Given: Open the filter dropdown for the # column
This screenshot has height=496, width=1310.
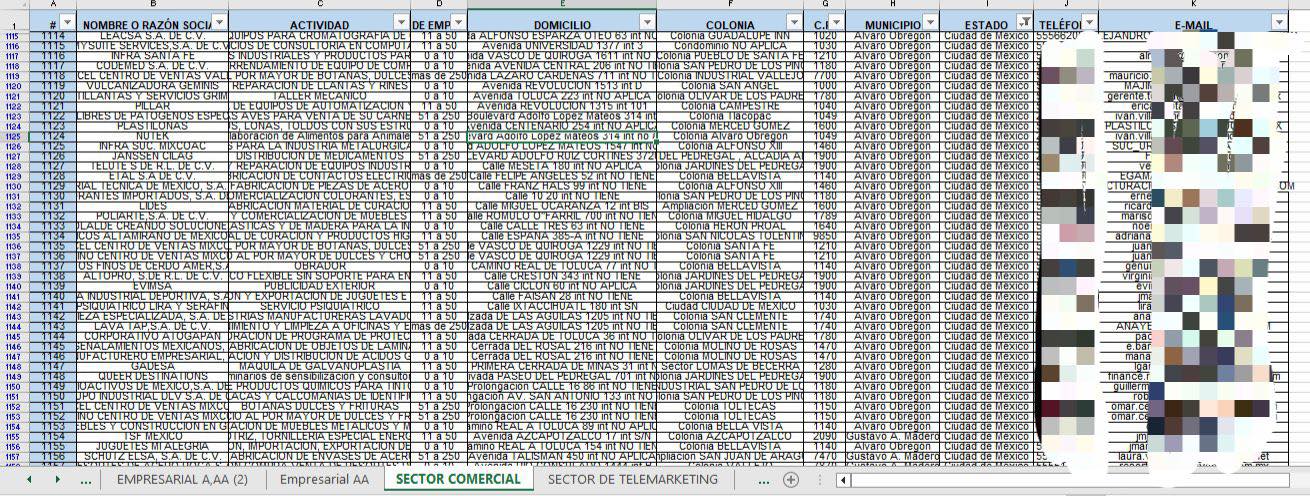Looking at the screenshot, I should coord(67,23).
